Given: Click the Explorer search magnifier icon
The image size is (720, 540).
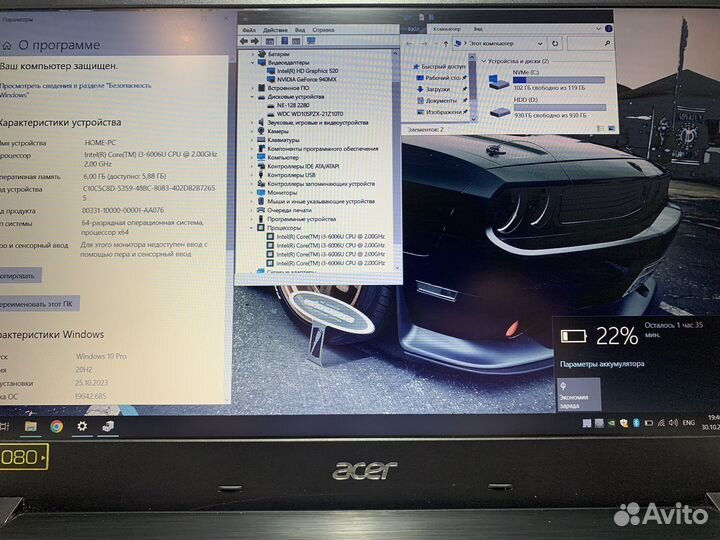Looking at the screenshot, I should tap(608, 43).
